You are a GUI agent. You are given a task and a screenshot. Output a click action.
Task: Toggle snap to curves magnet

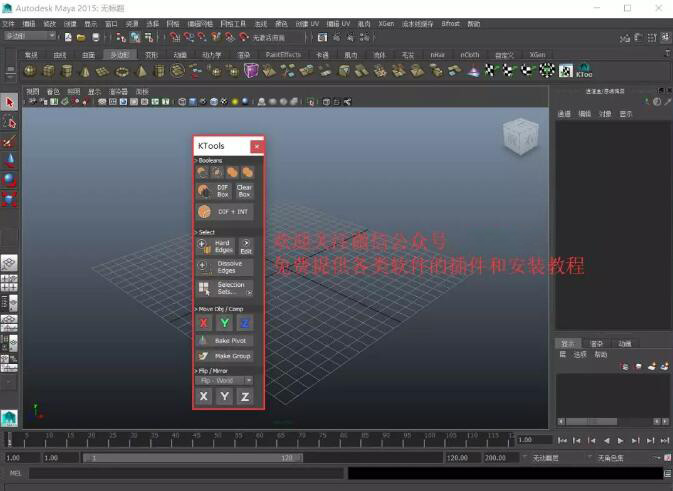tap(188, 38)
